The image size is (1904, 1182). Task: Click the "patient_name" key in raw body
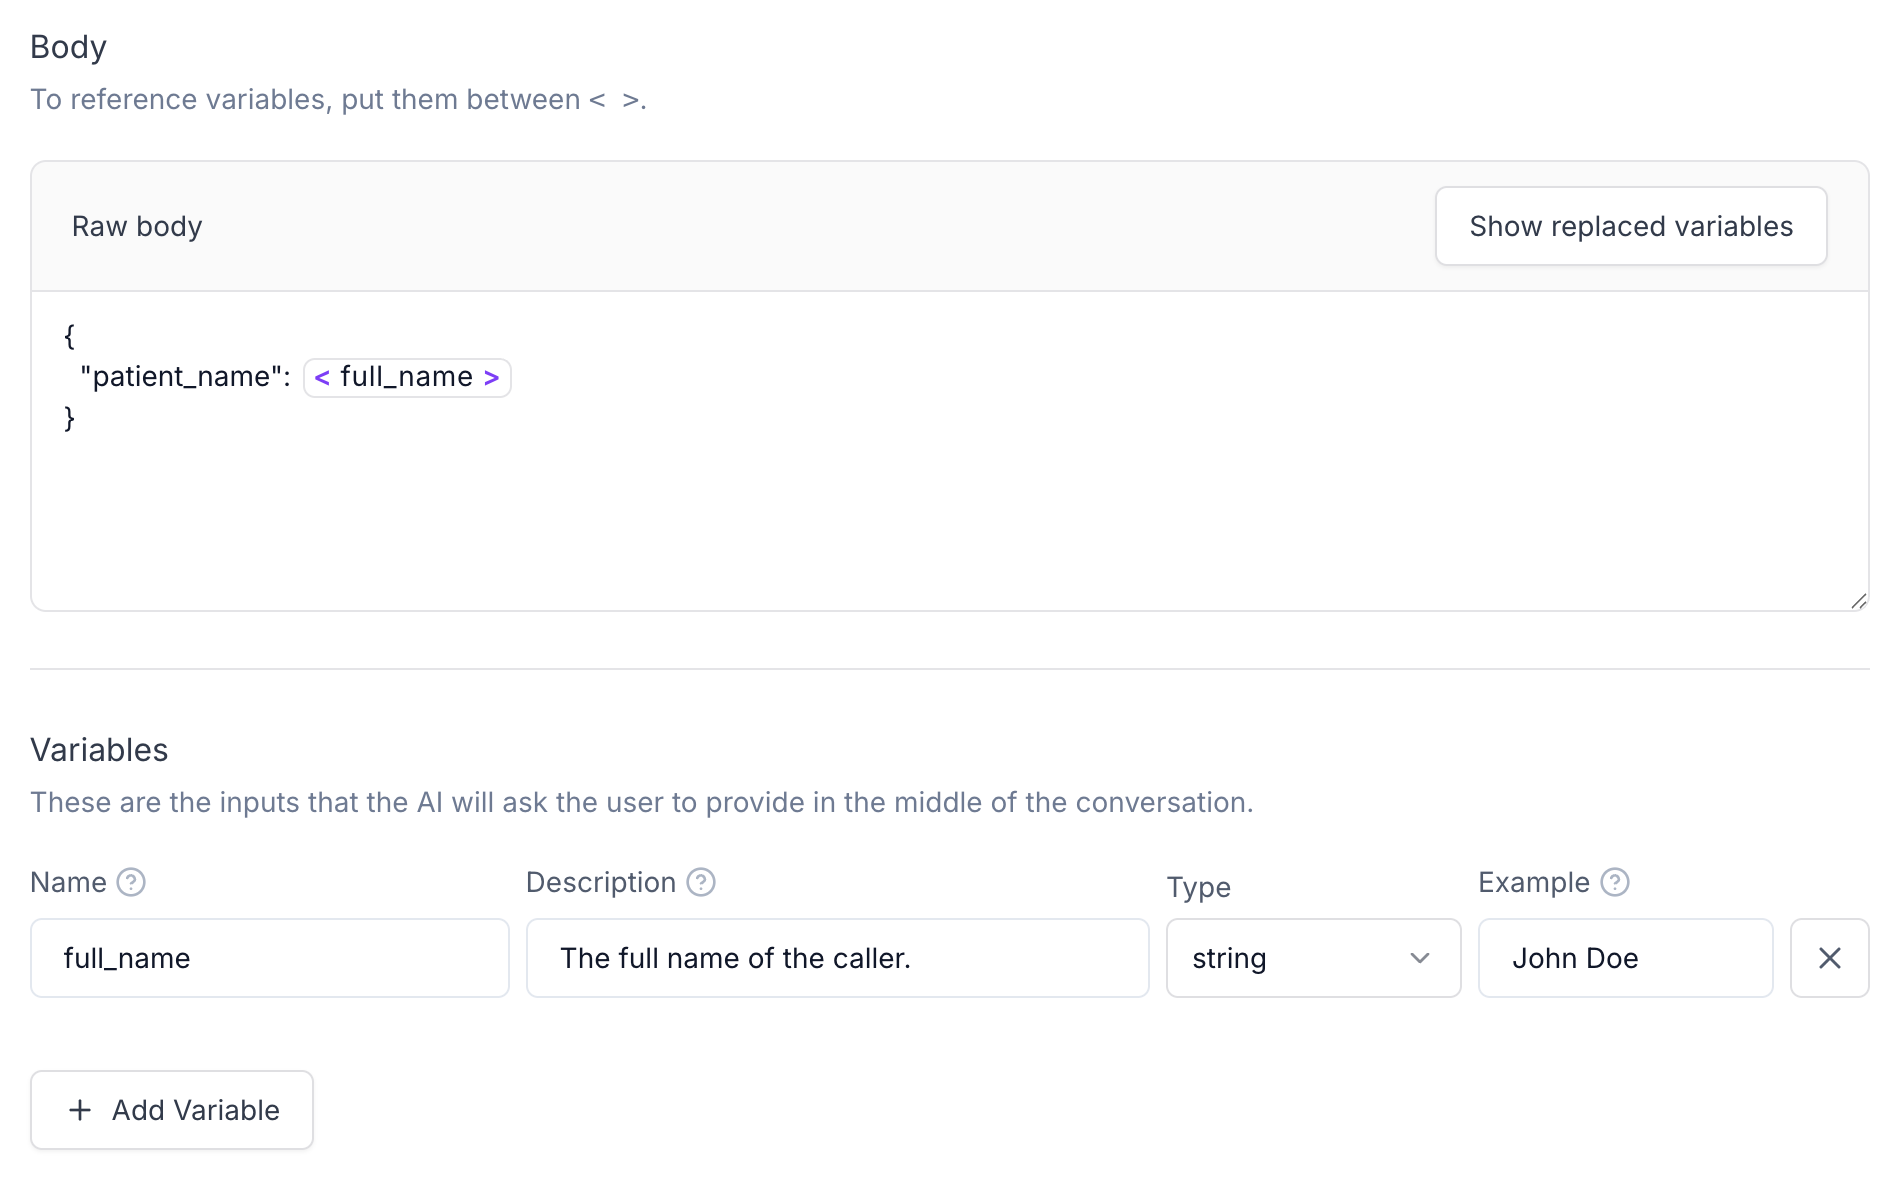click(x=180, y=377)
